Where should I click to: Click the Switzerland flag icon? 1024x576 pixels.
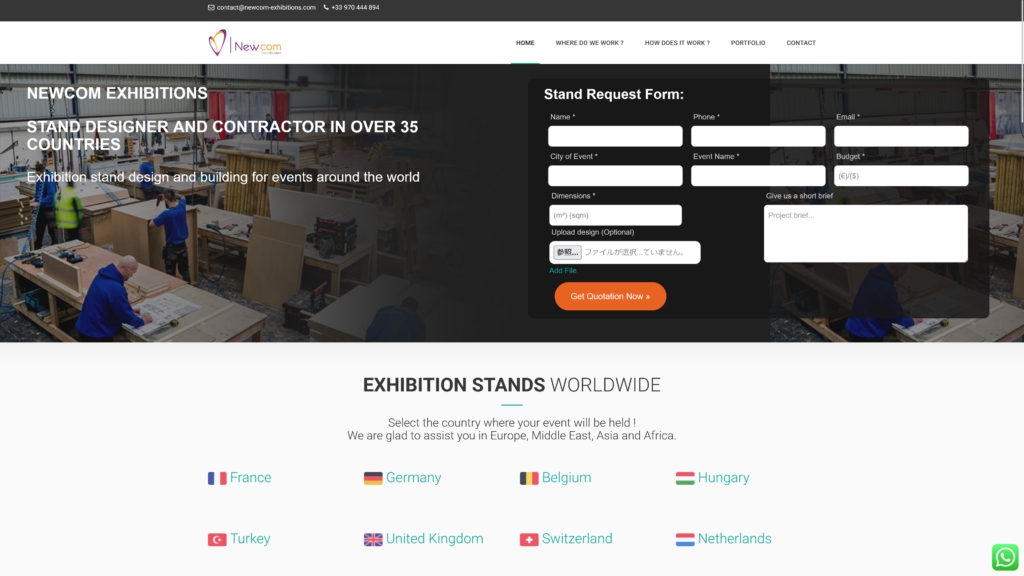(529, 539)
